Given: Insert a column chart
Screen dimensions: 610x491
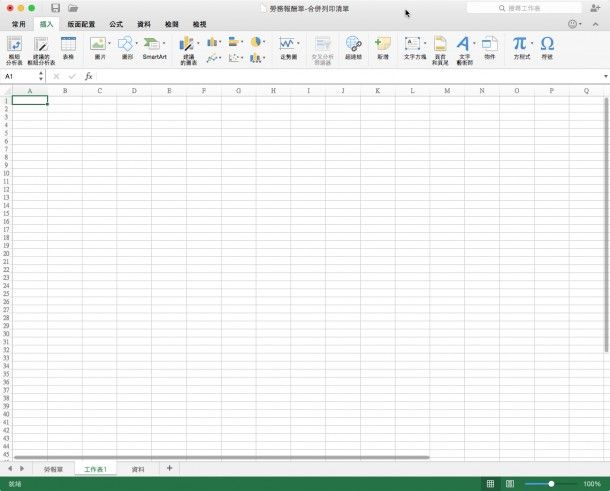Looking at the screenshot, I should tap(212, 42).
